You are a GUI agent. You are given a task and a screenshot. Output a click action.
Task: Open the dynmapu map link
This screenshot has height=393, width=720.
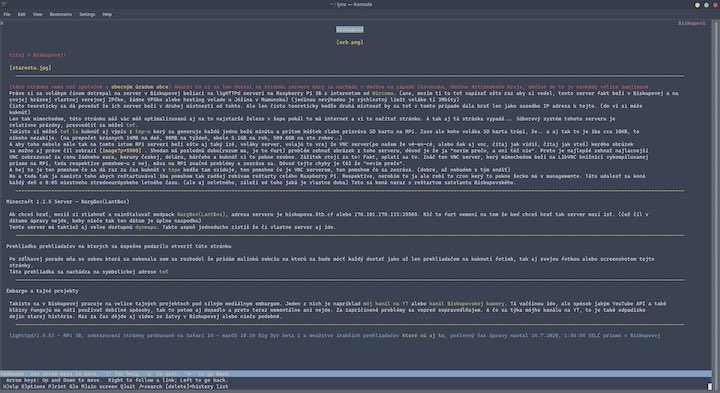tap(146, 227)
